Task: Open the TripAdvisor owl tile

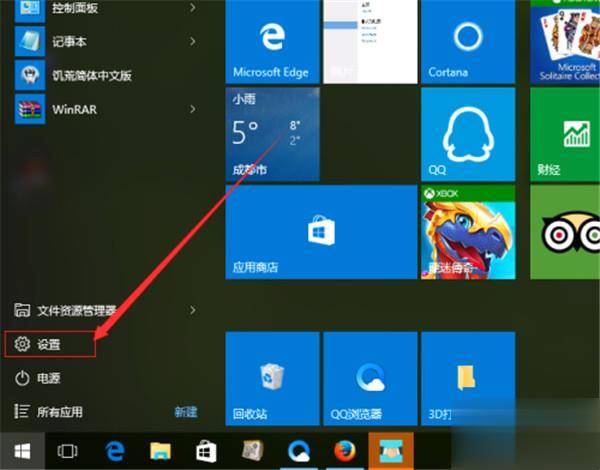Action: click(x=565, y=232)
